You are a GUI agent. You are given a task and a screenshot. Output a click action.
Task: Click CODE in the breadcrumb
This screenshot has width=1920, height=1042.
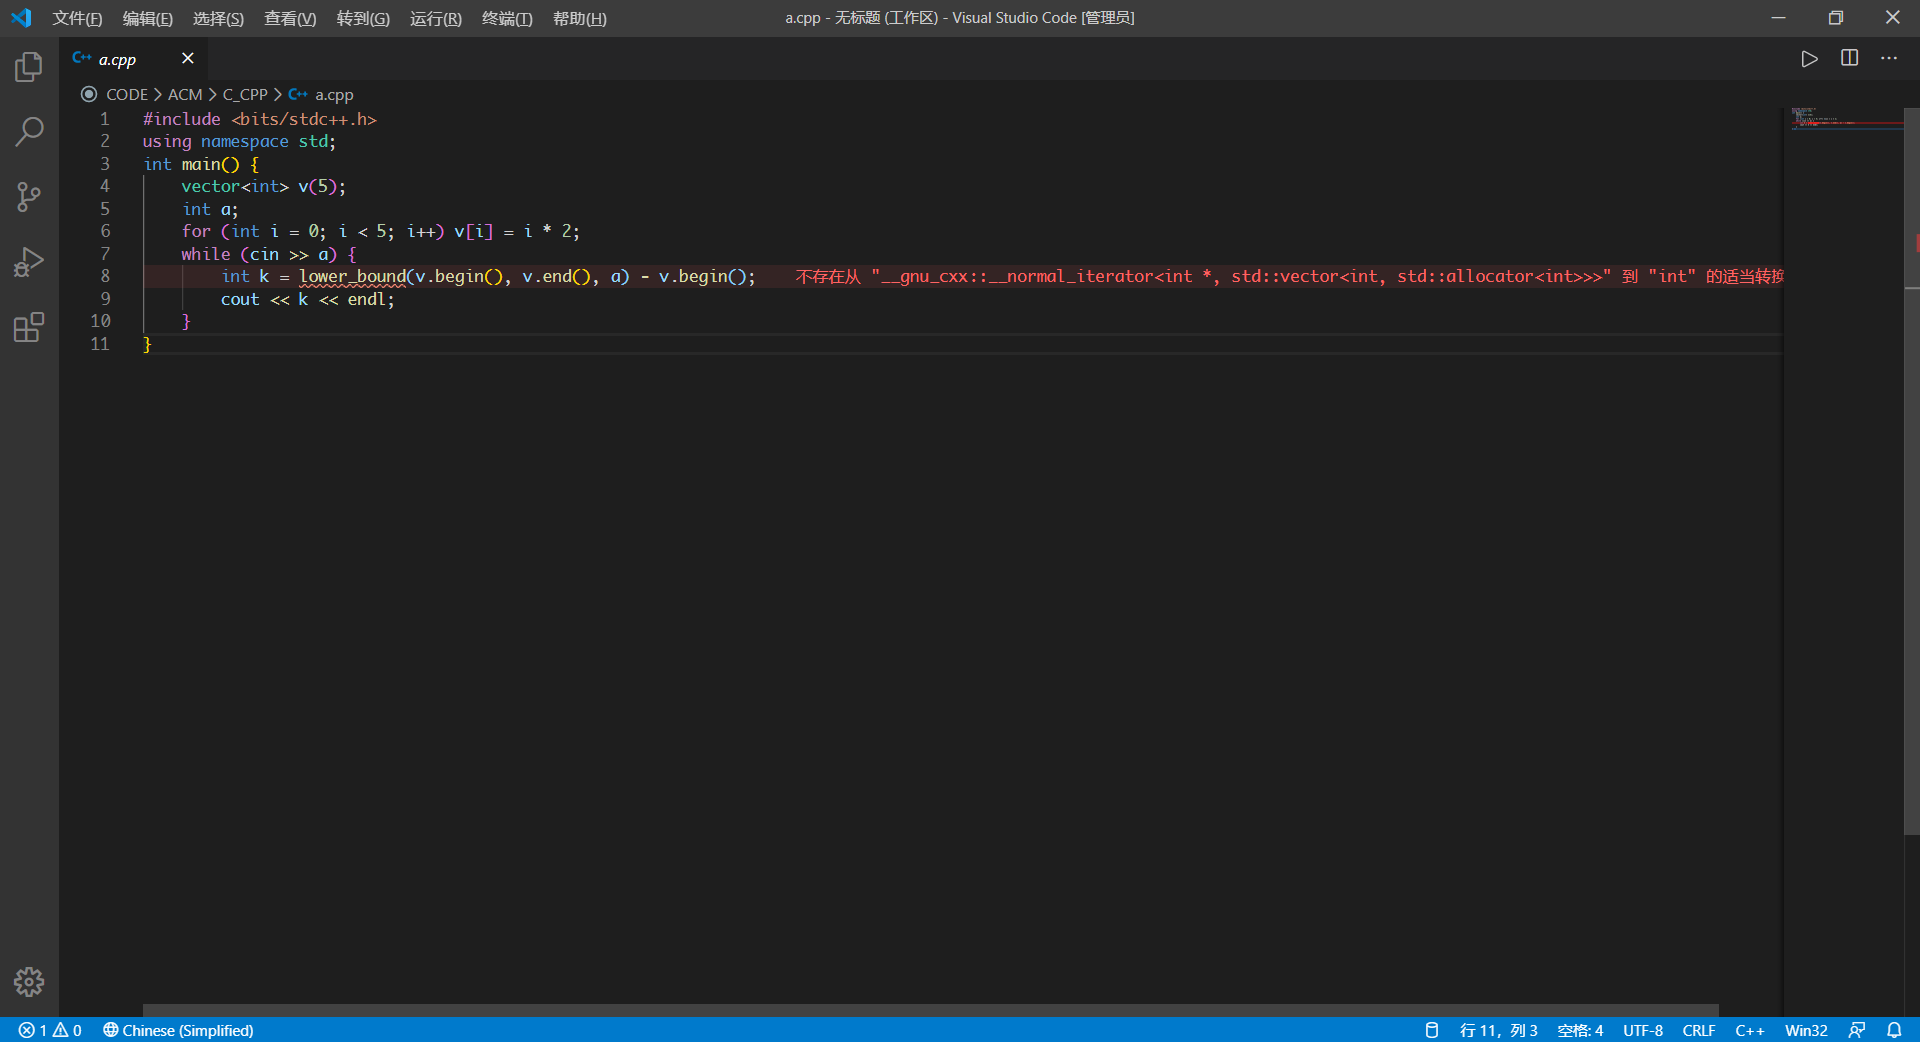pyautogui.click(x=127, y=94)
